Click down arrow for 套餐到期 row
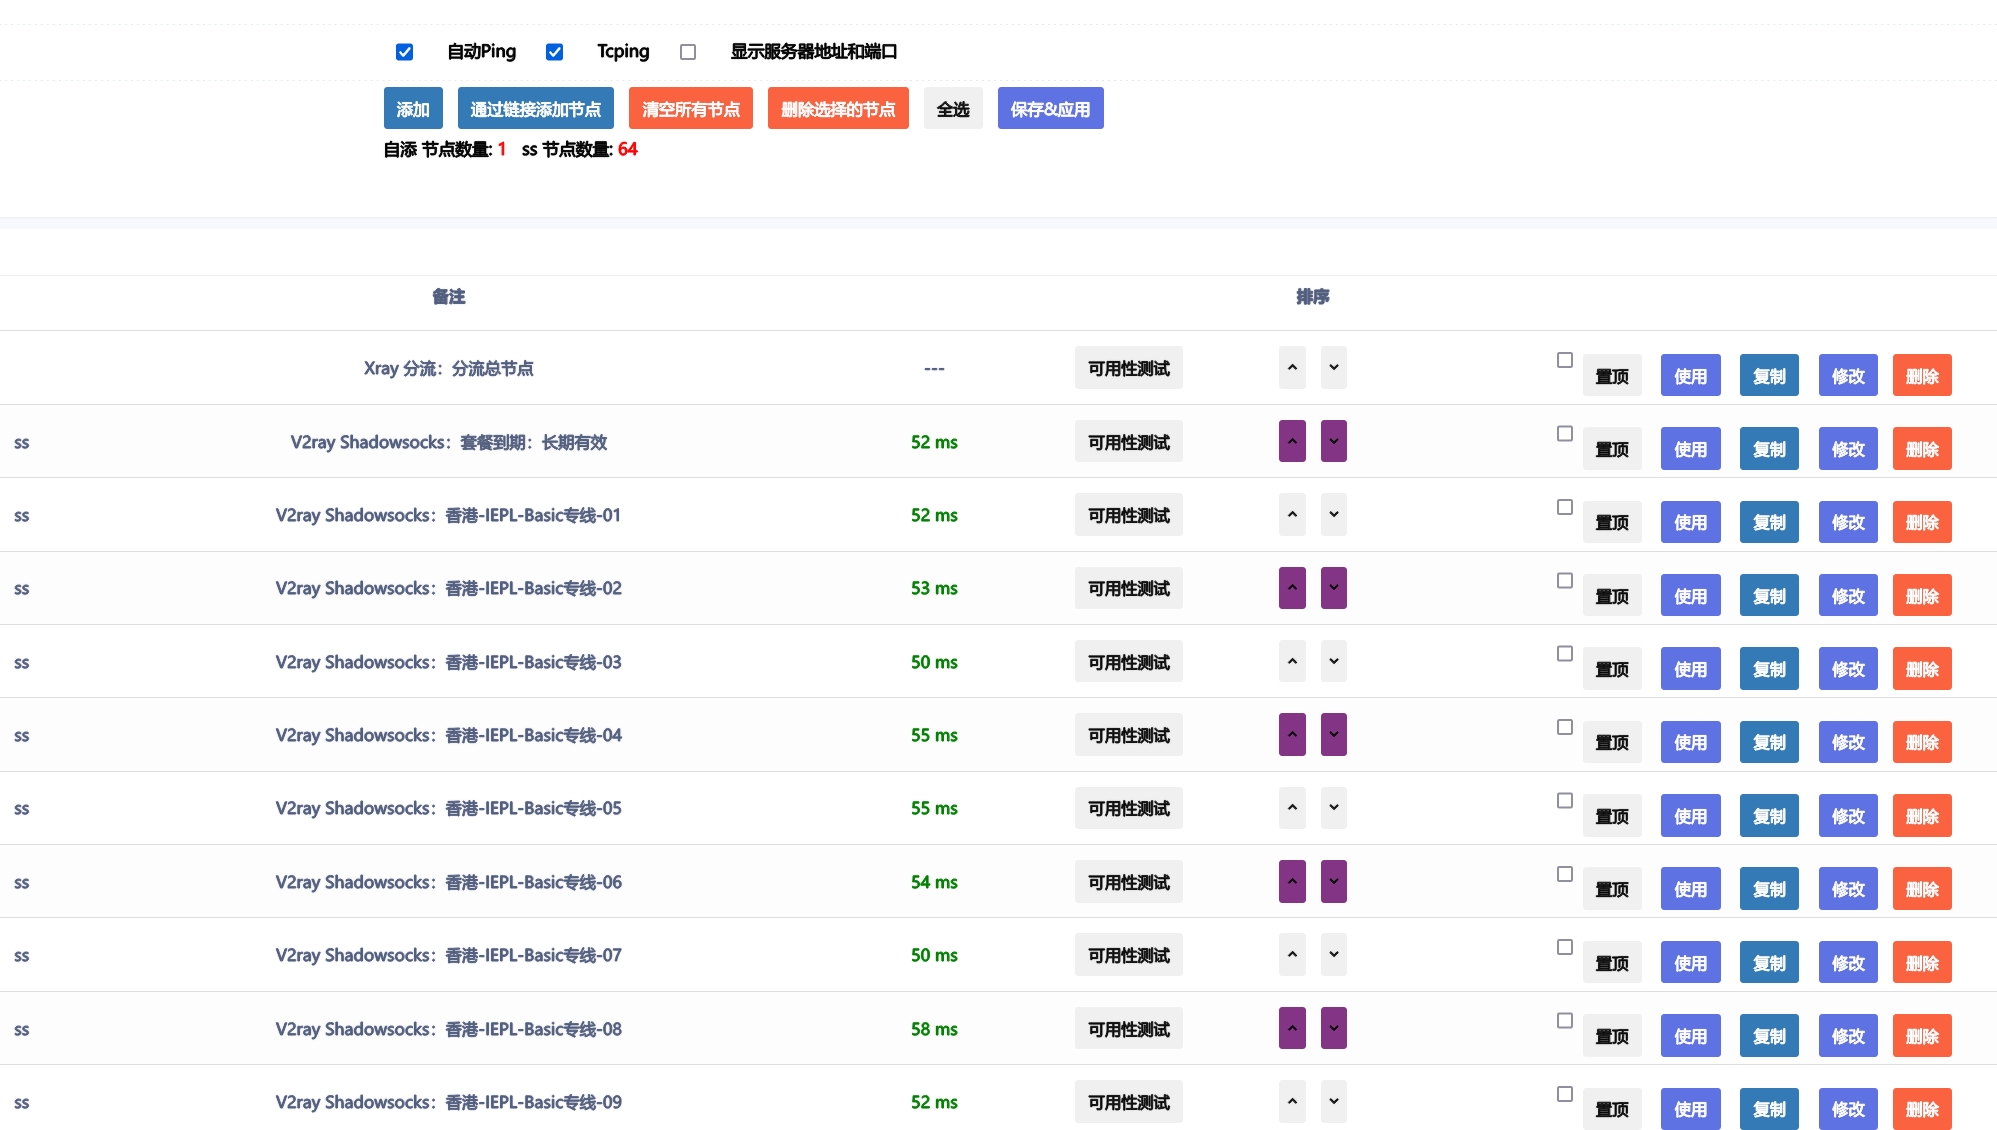 pyautogui.click(x=1334, y=441)
